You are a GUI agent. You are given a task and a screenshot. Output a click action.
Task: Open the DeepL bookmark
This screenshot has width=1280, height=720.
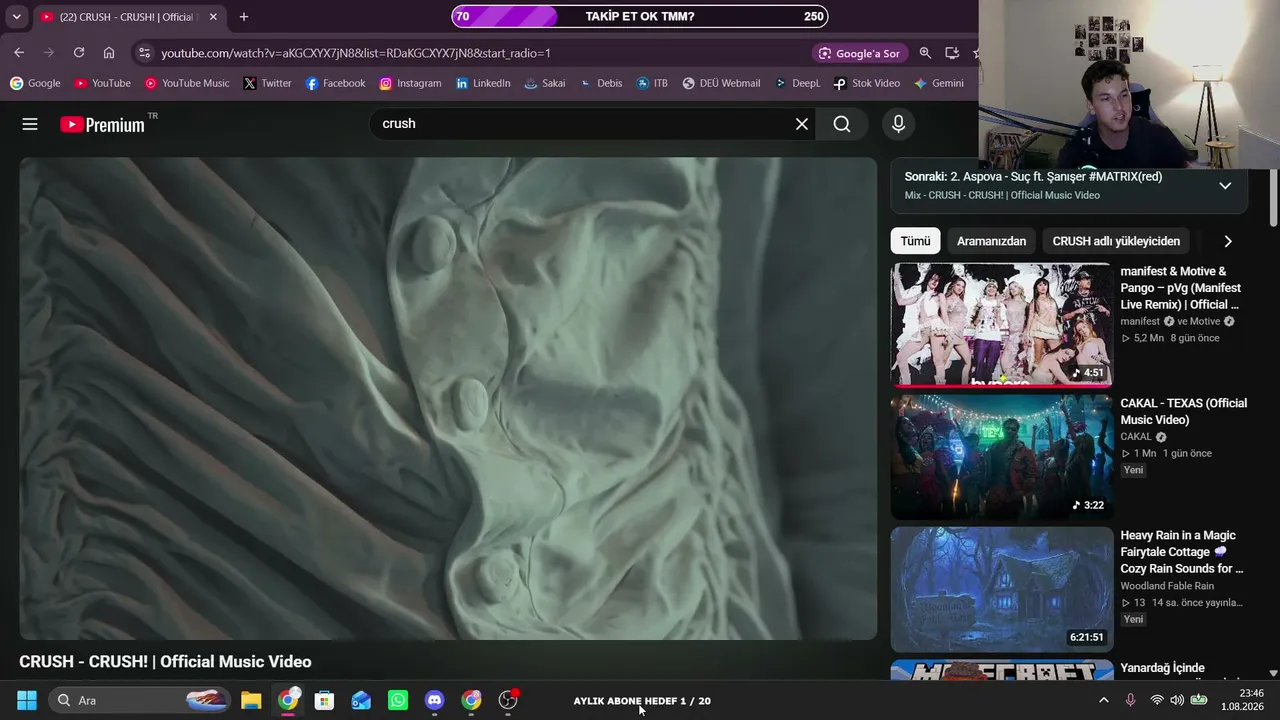coord(797,83)
